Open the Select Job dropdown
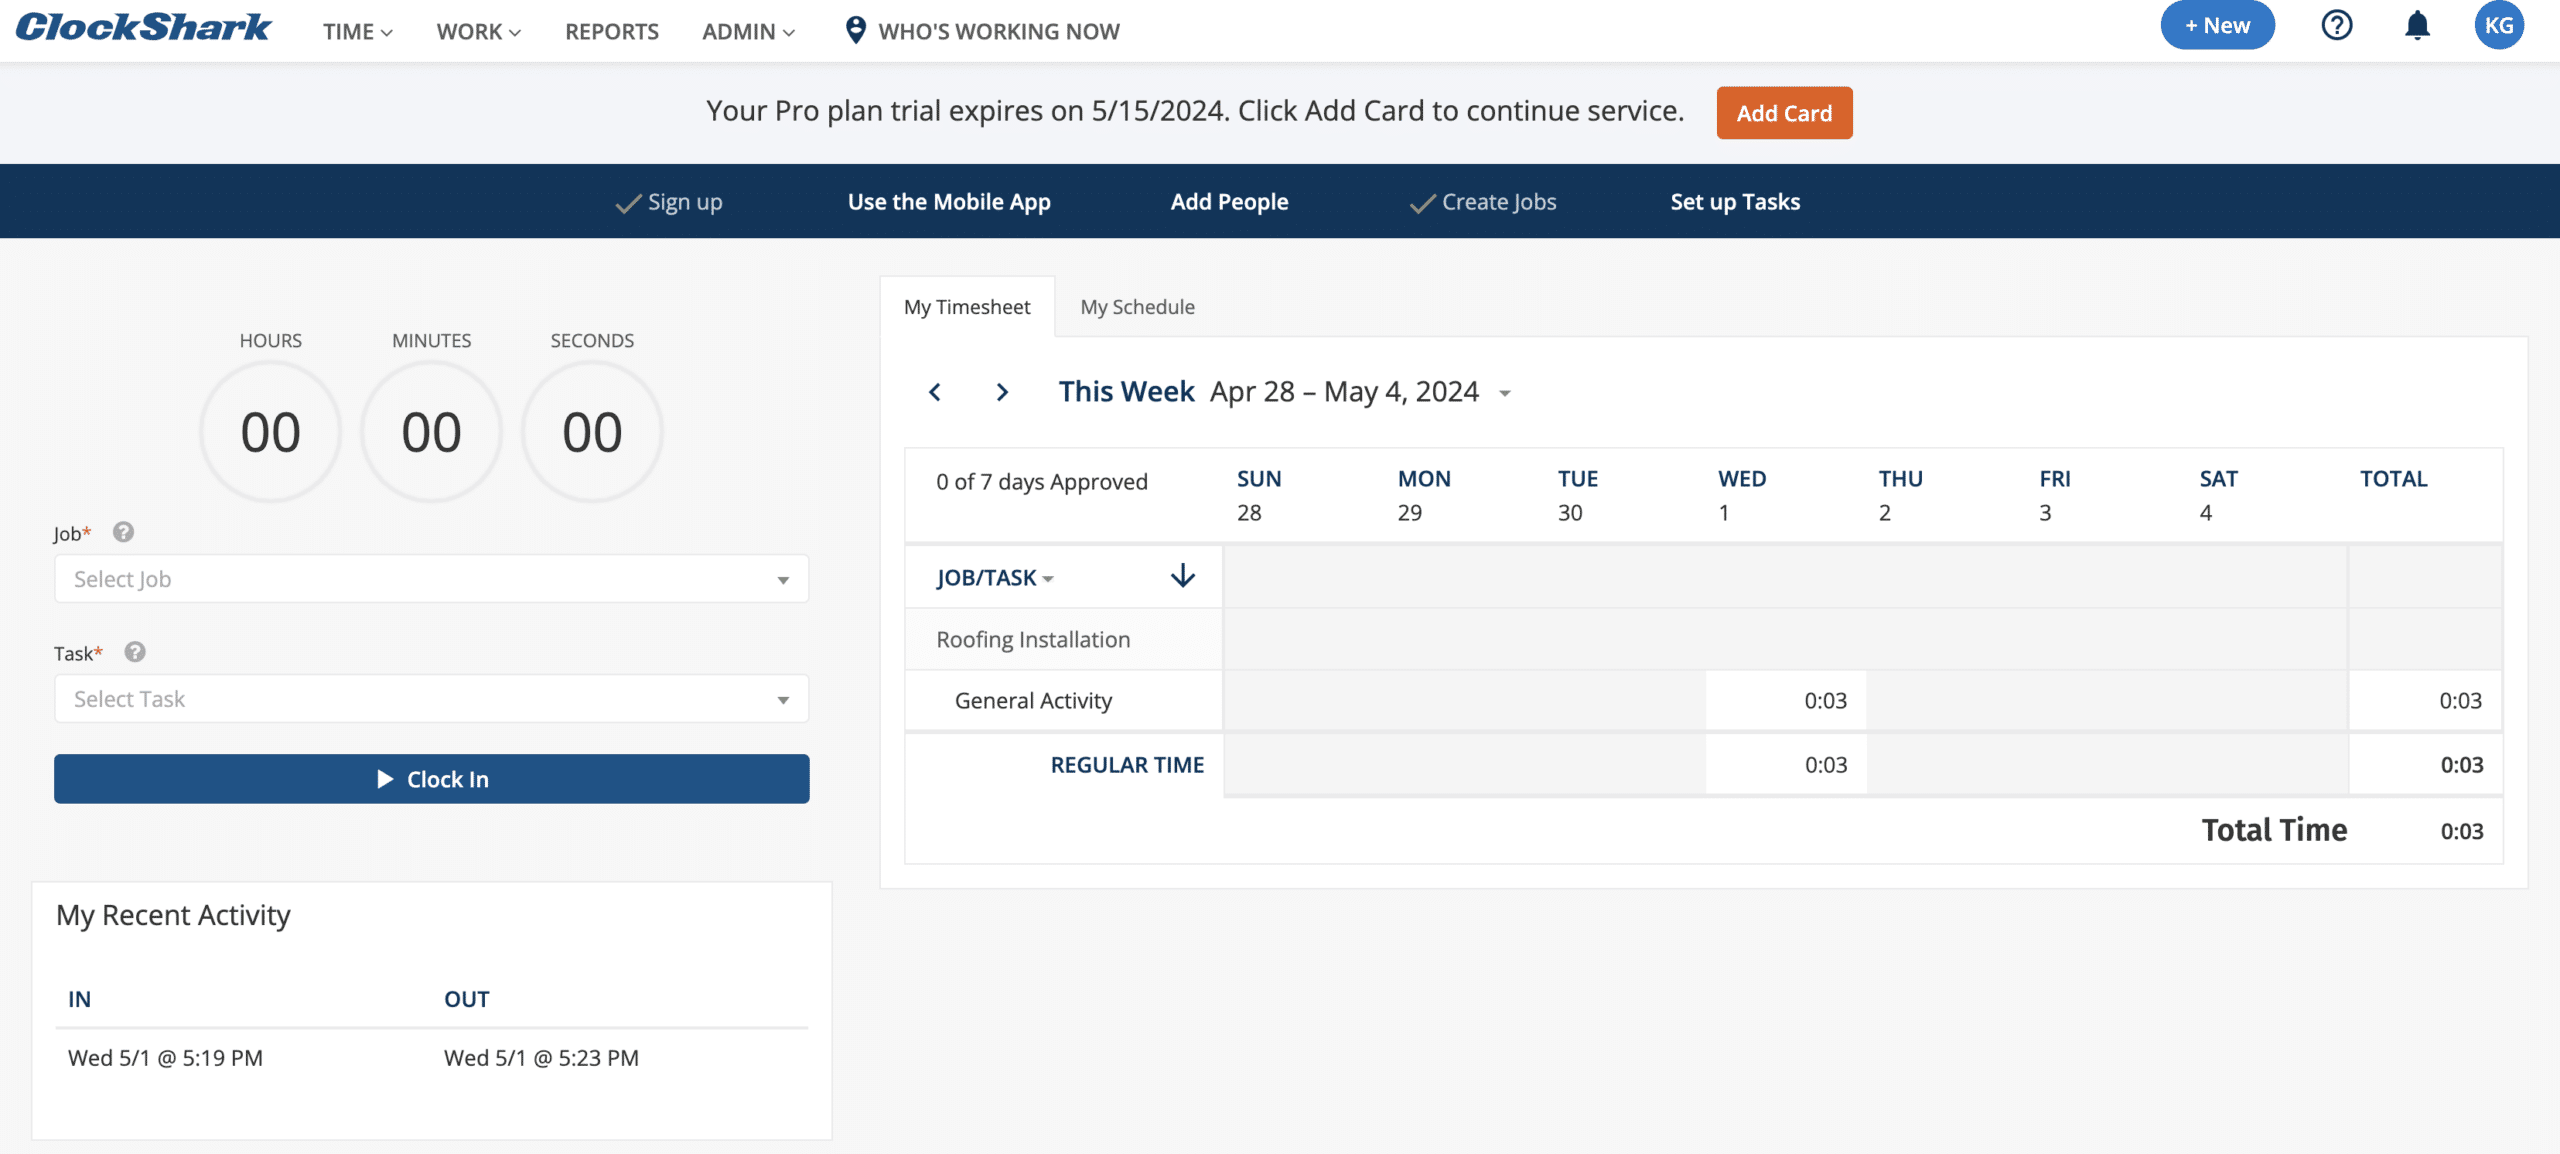2560x1154 pixels. pyautogui.click(x=431, y=579)
